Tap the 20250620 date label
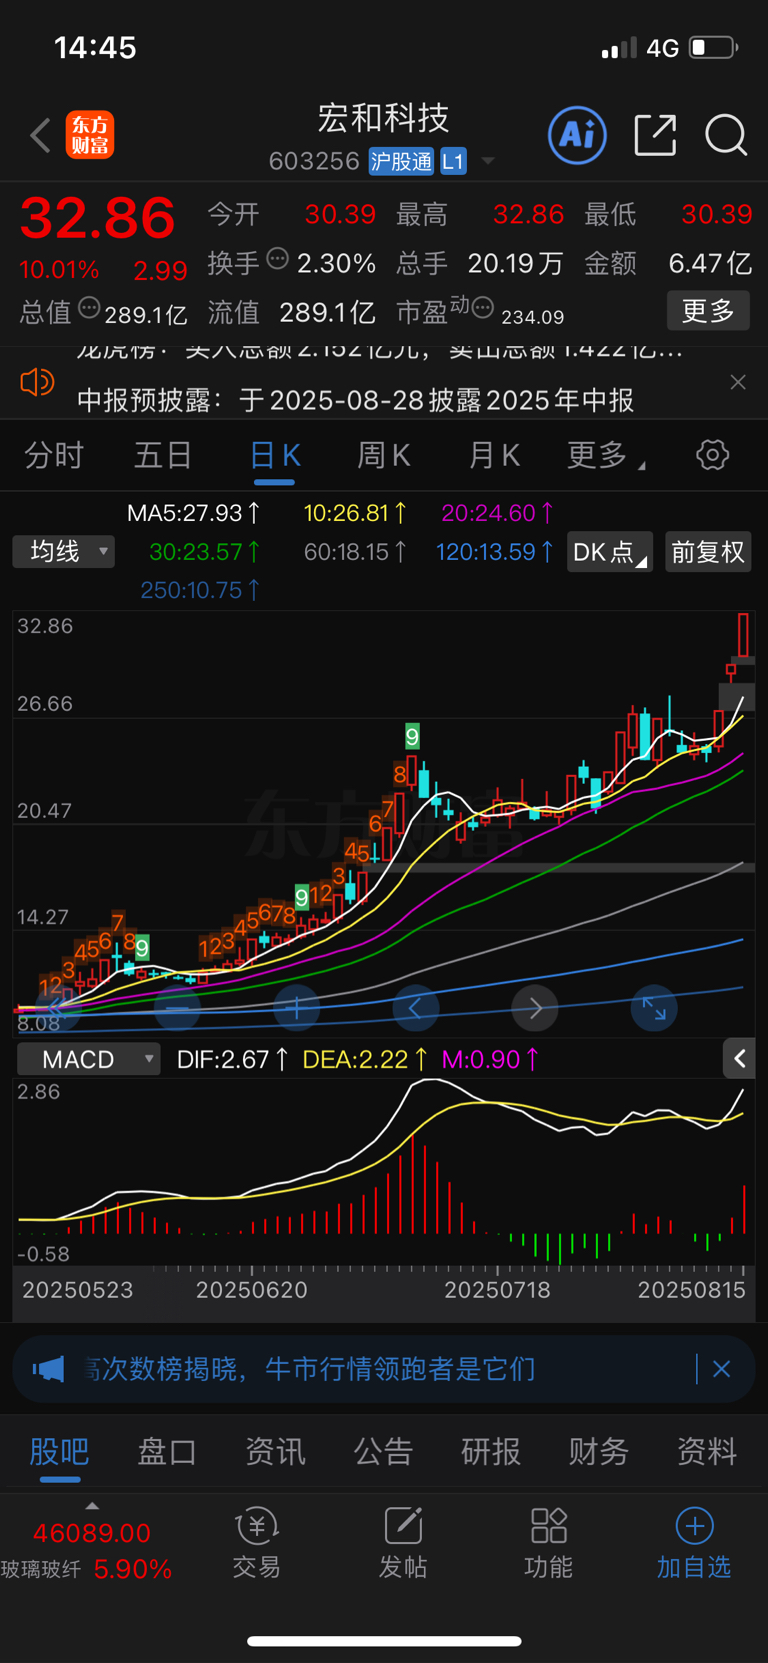The width and height of the screenshot is (768, 1663). [x=251, y=1290]
